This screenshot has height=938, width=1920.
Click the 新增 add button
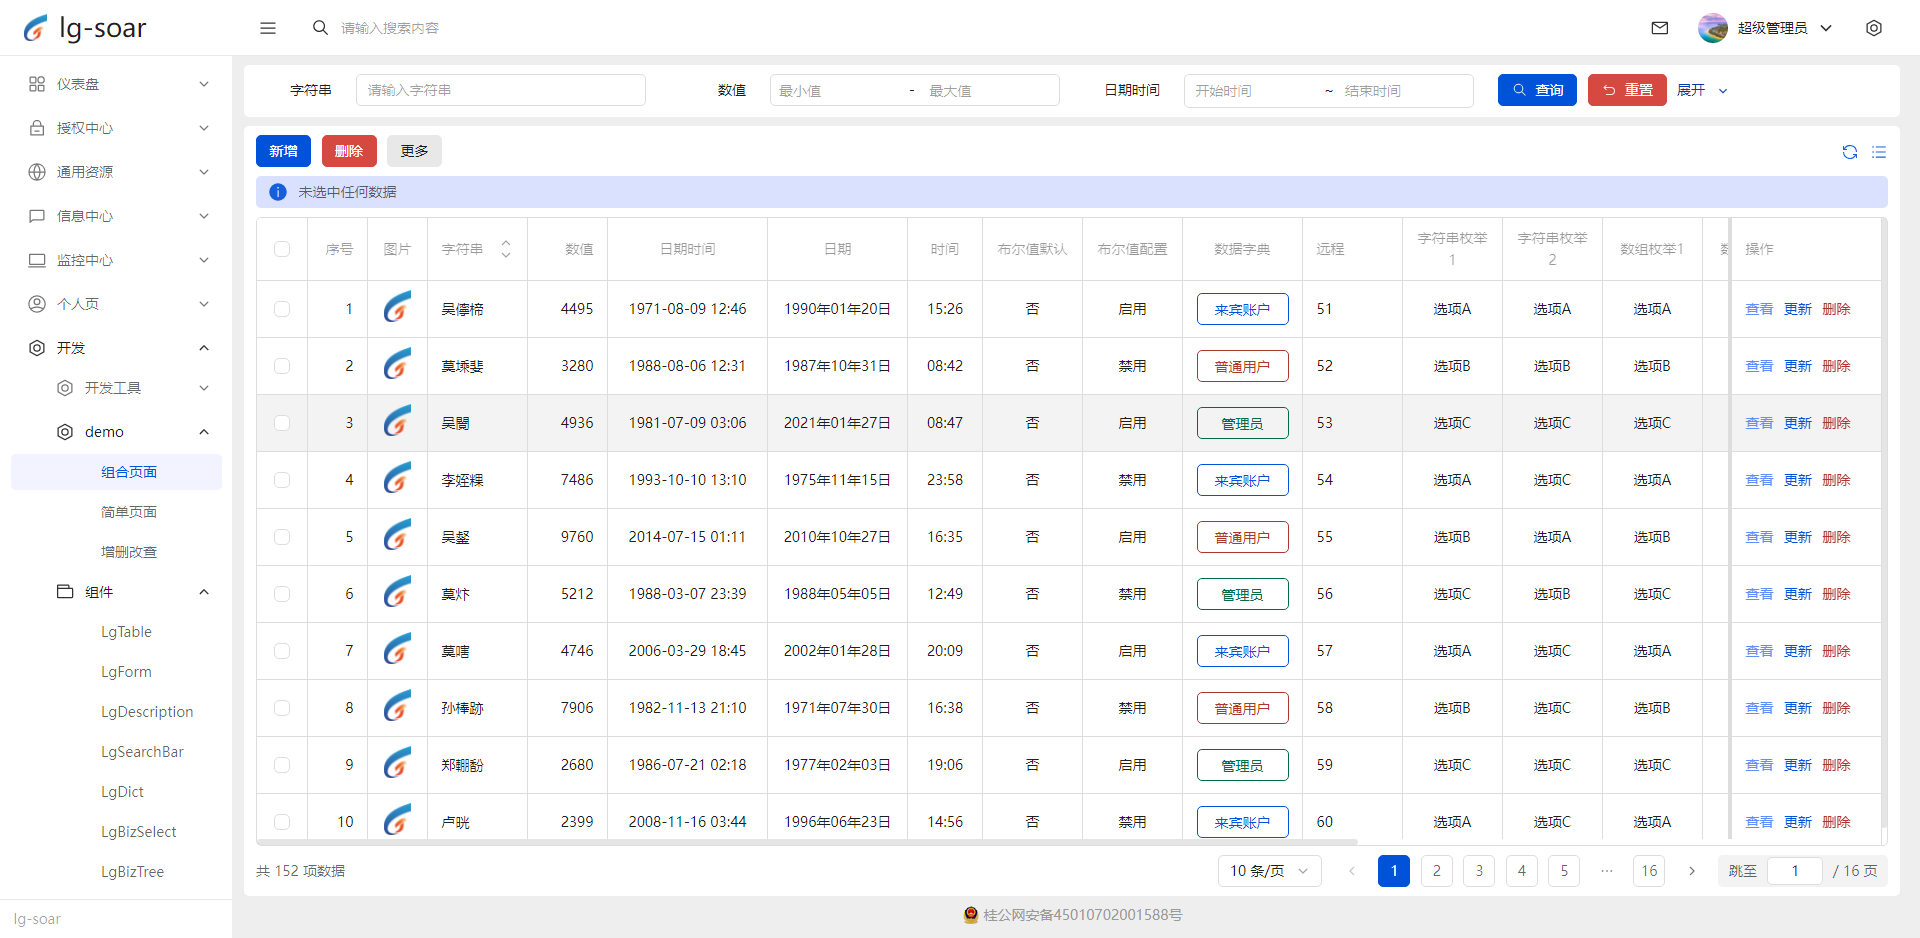tap(283, 151)
